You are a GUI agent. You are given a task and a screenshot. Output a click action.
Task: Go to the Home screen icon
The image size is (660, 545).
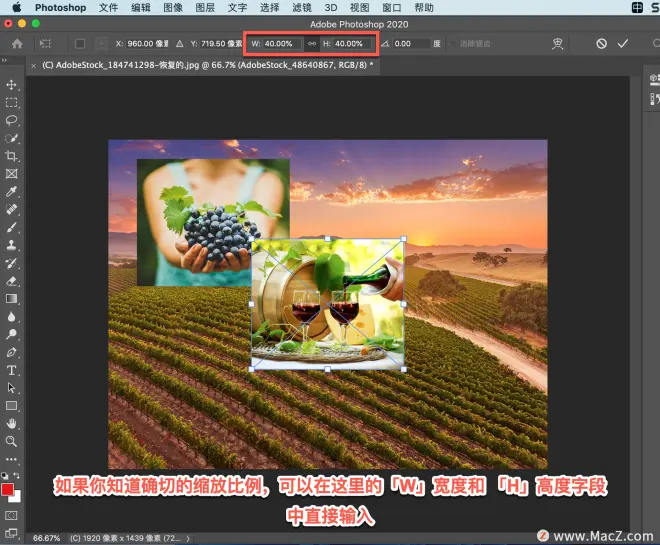coord(17,44)
